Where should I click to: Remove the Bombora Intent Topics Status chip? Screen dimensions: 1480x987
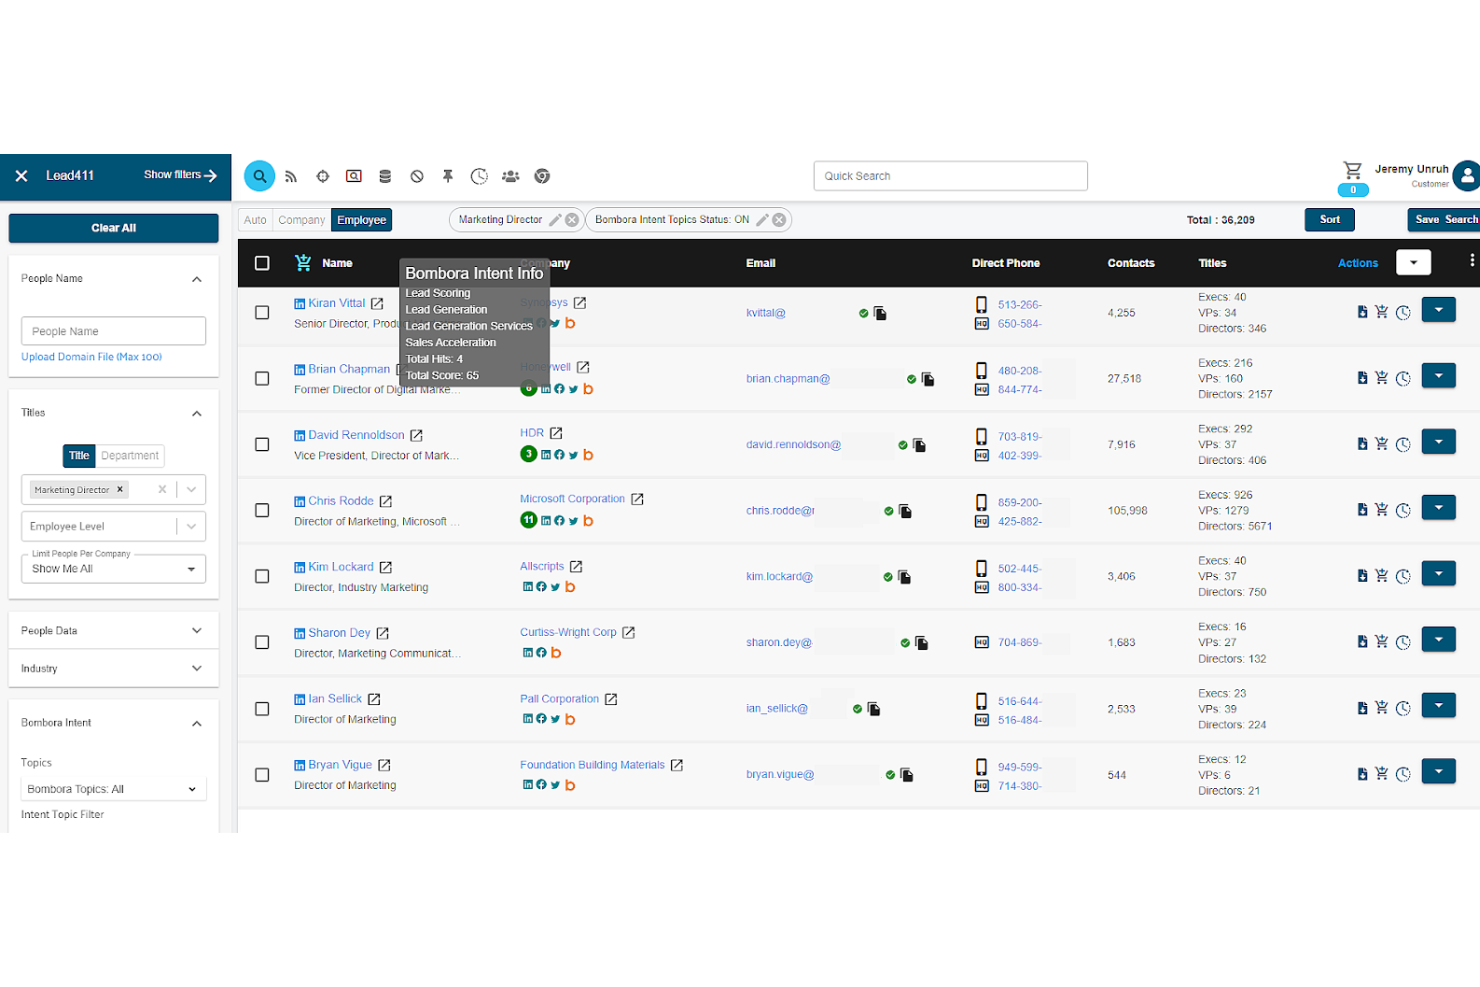[x=779, y=220]
